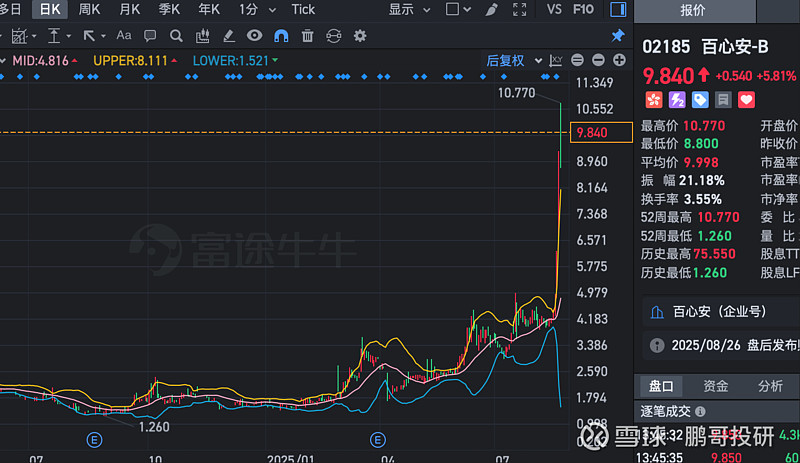This screenshot has height=463, width=800.
Task: Open the price range measure tool dropdown
Action: point(59,36)
